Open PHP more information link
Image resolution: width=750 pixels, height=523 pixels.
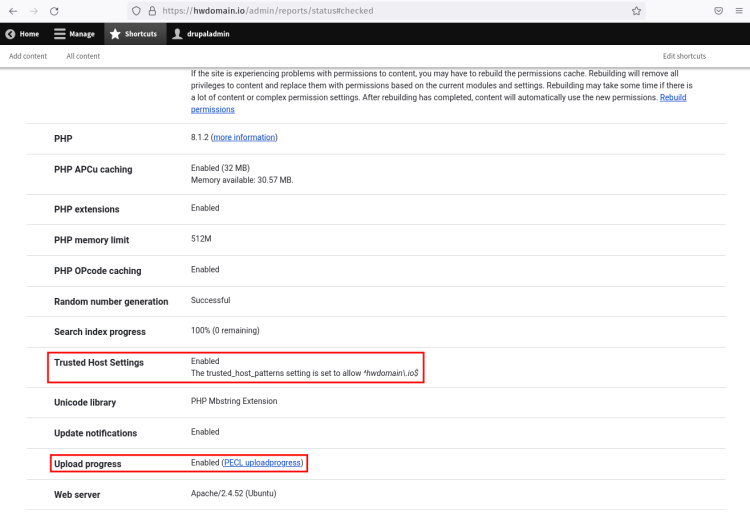point(244,137)
